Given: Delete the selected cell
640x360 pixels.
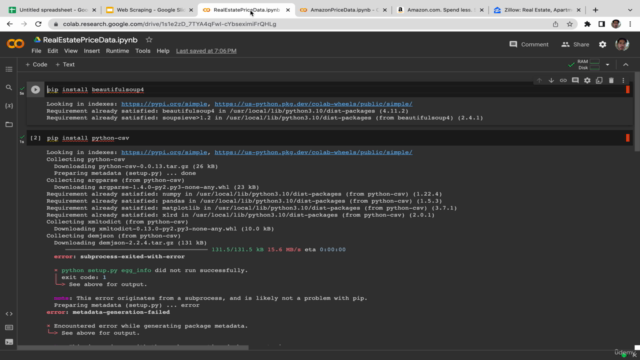Looking at the screenshot, I should tap(611, 80).
